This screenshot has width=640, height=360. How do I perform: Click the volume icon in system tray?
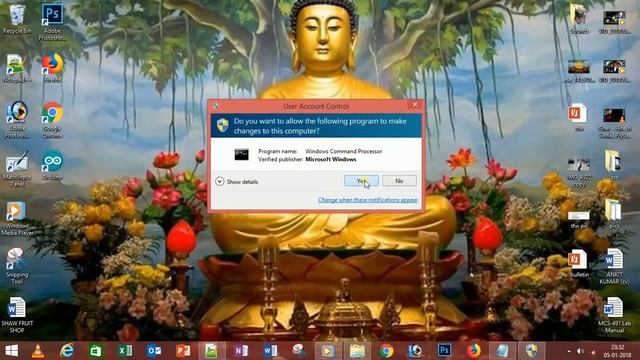580,351
